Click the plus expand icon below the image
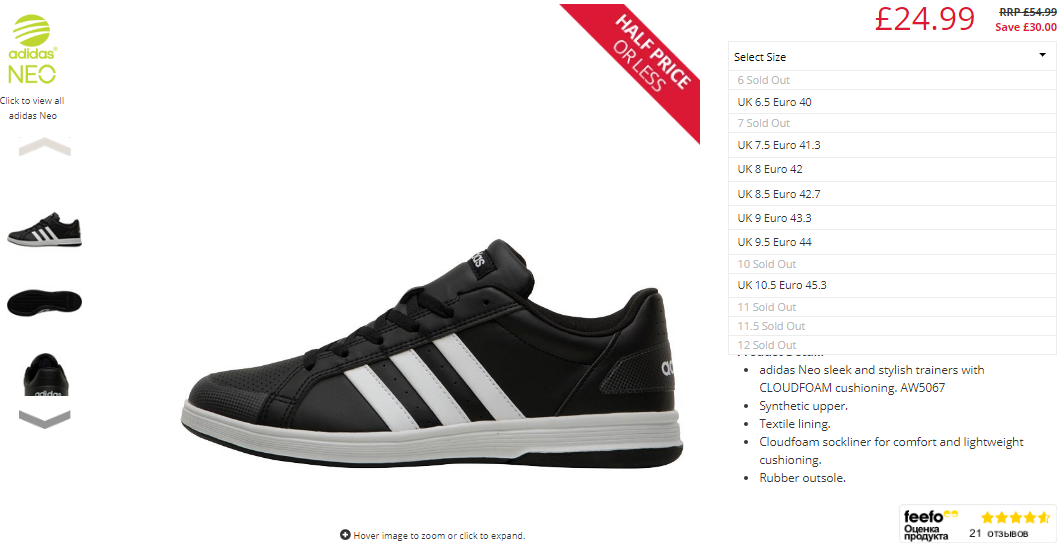Image resolution: width=1062 pixels, height=555 pixels. click(345, 535)
